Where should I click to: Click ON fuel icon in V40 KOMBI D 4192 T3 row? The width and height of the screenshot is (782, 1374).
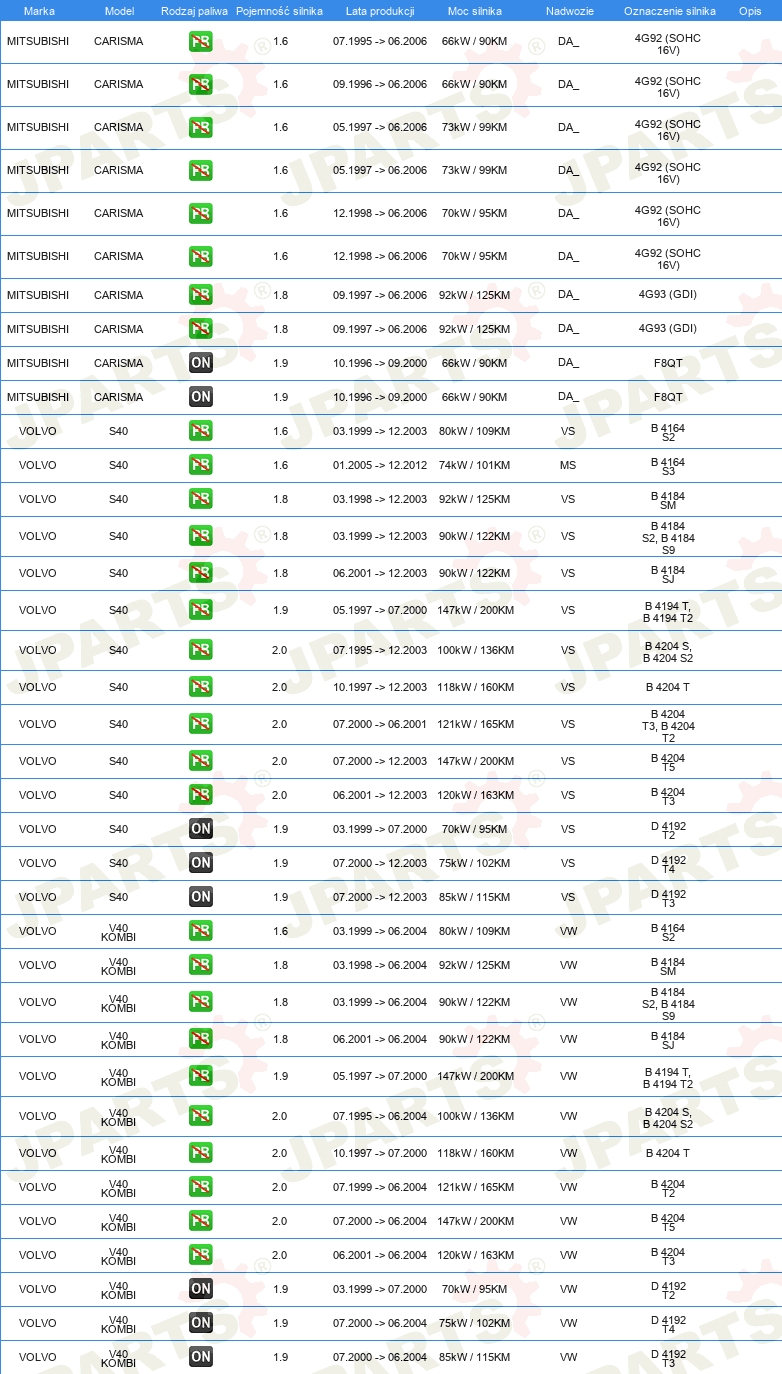tap(201, 1357)
